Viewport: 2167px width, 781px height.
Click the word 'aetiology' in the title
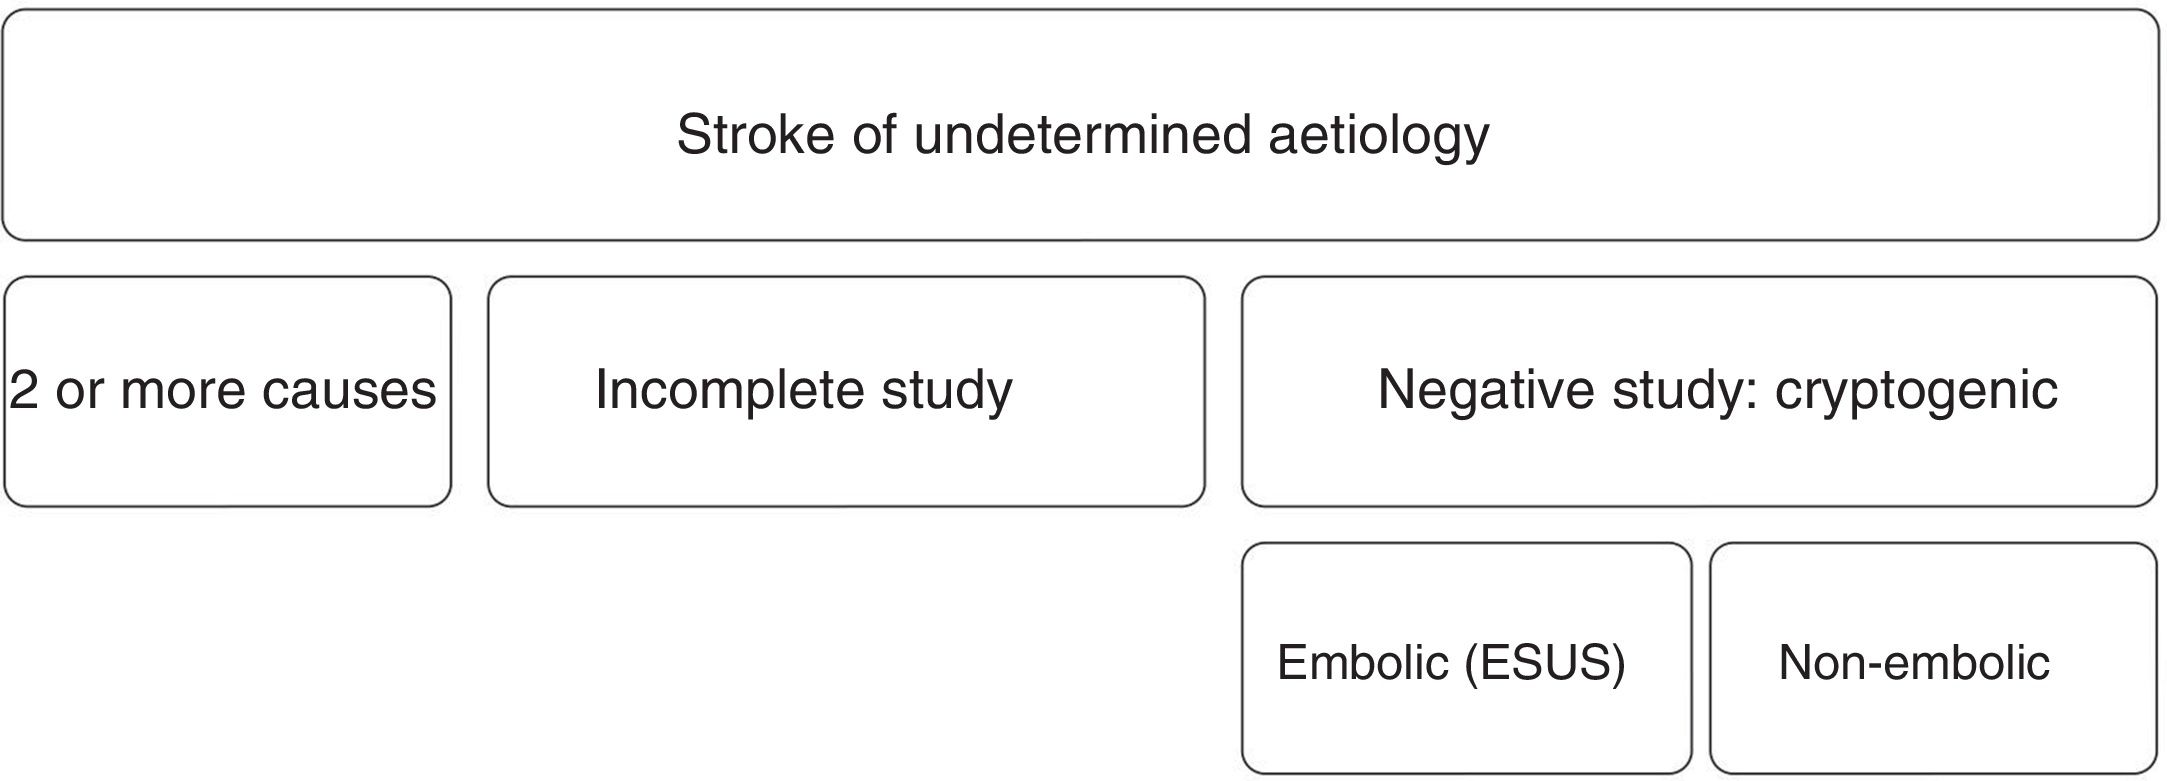click(1379, 136)
